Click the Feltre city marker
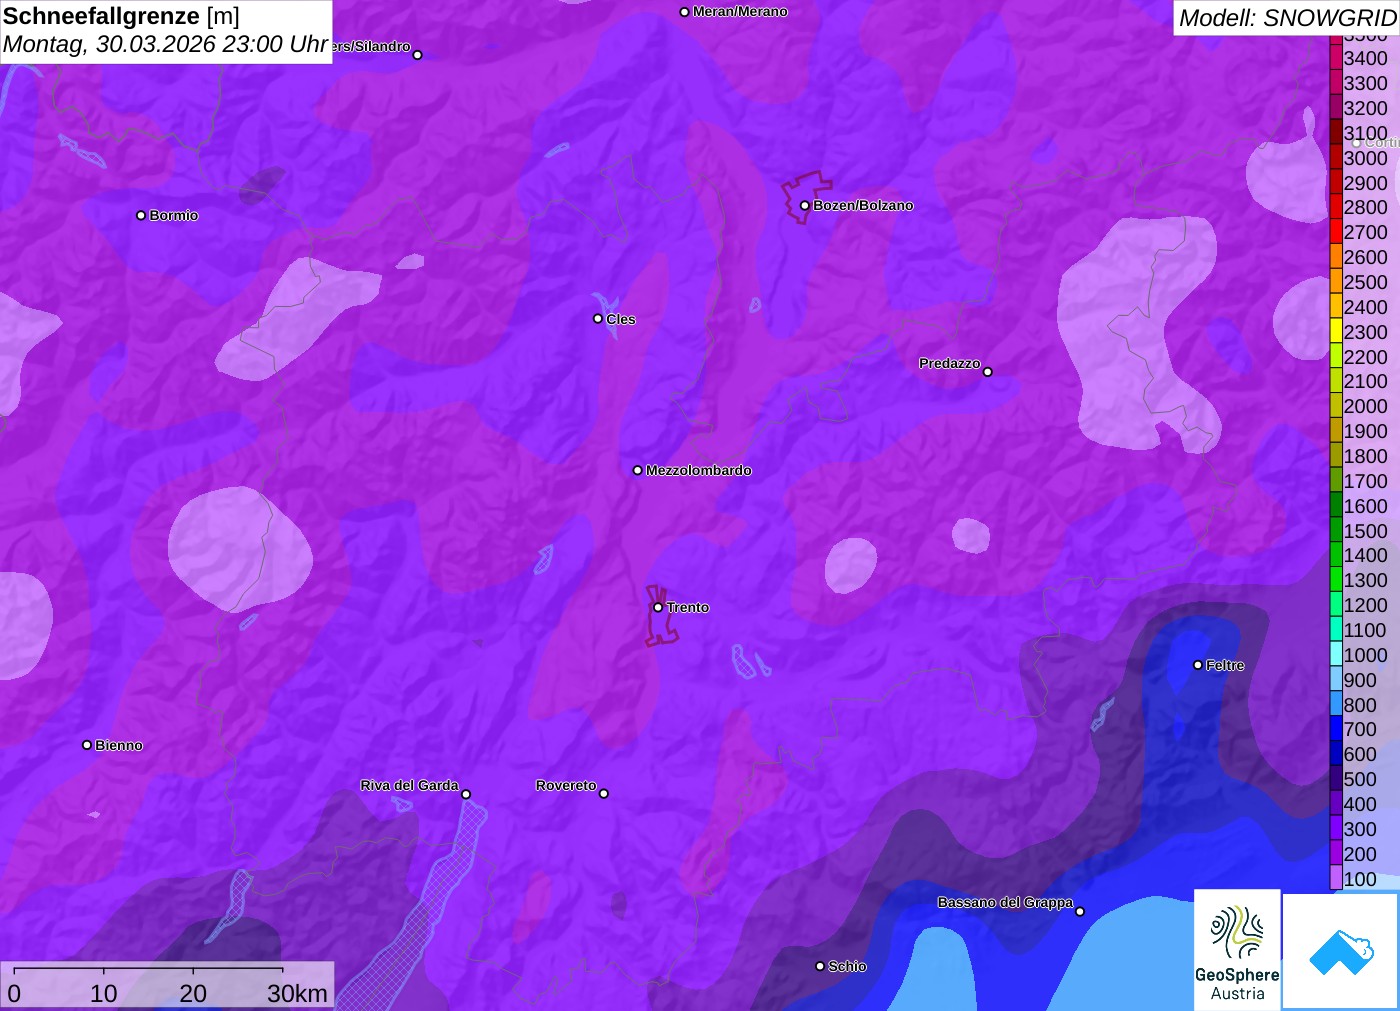 [x=1198, y=665]
